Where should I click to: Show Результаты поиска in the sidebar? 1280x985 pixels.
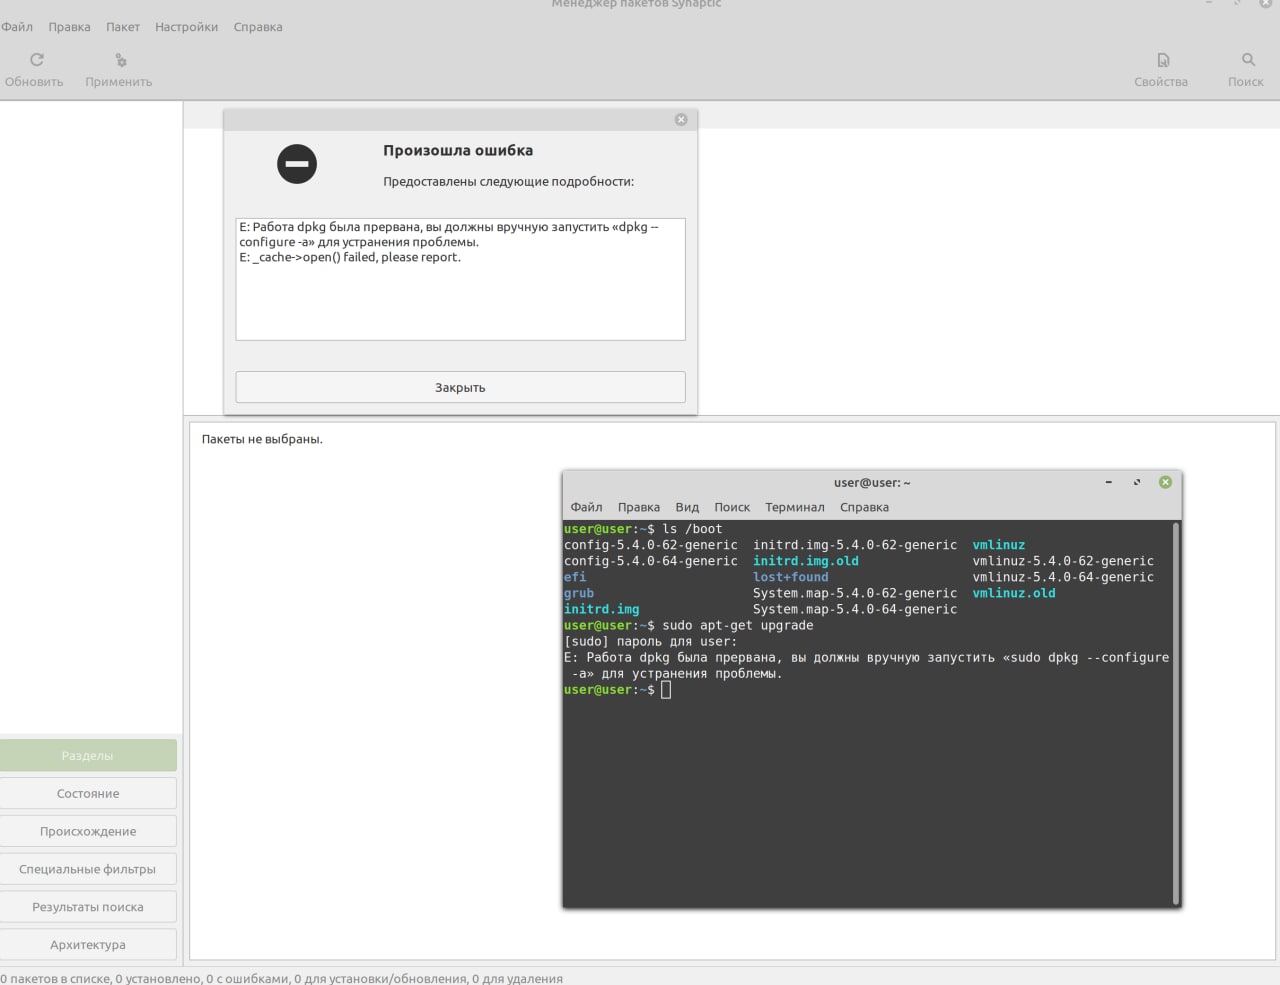(x=88, y=907)
